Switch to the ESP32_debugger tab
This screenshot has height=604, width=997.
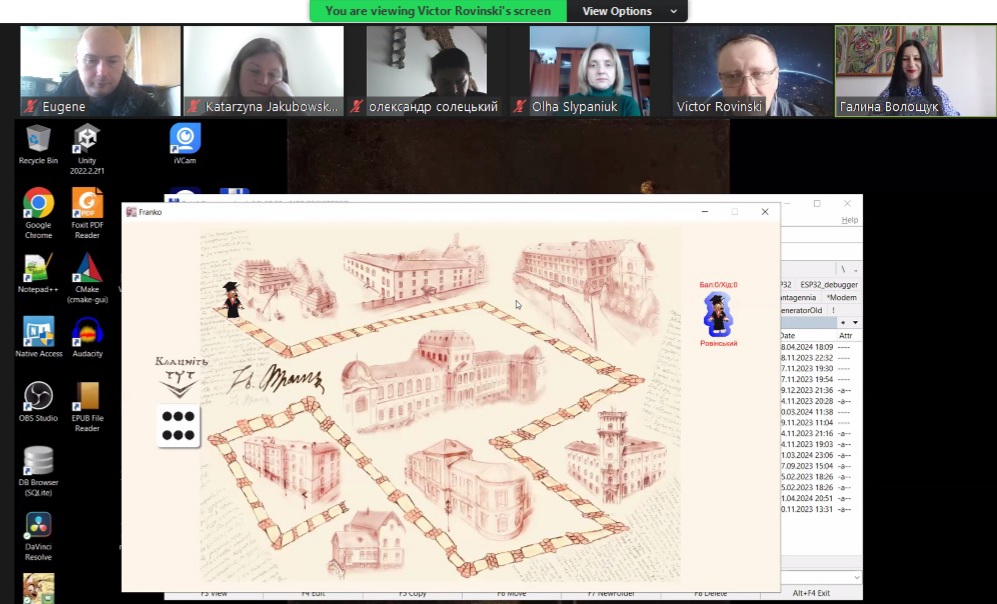[828, 285]
